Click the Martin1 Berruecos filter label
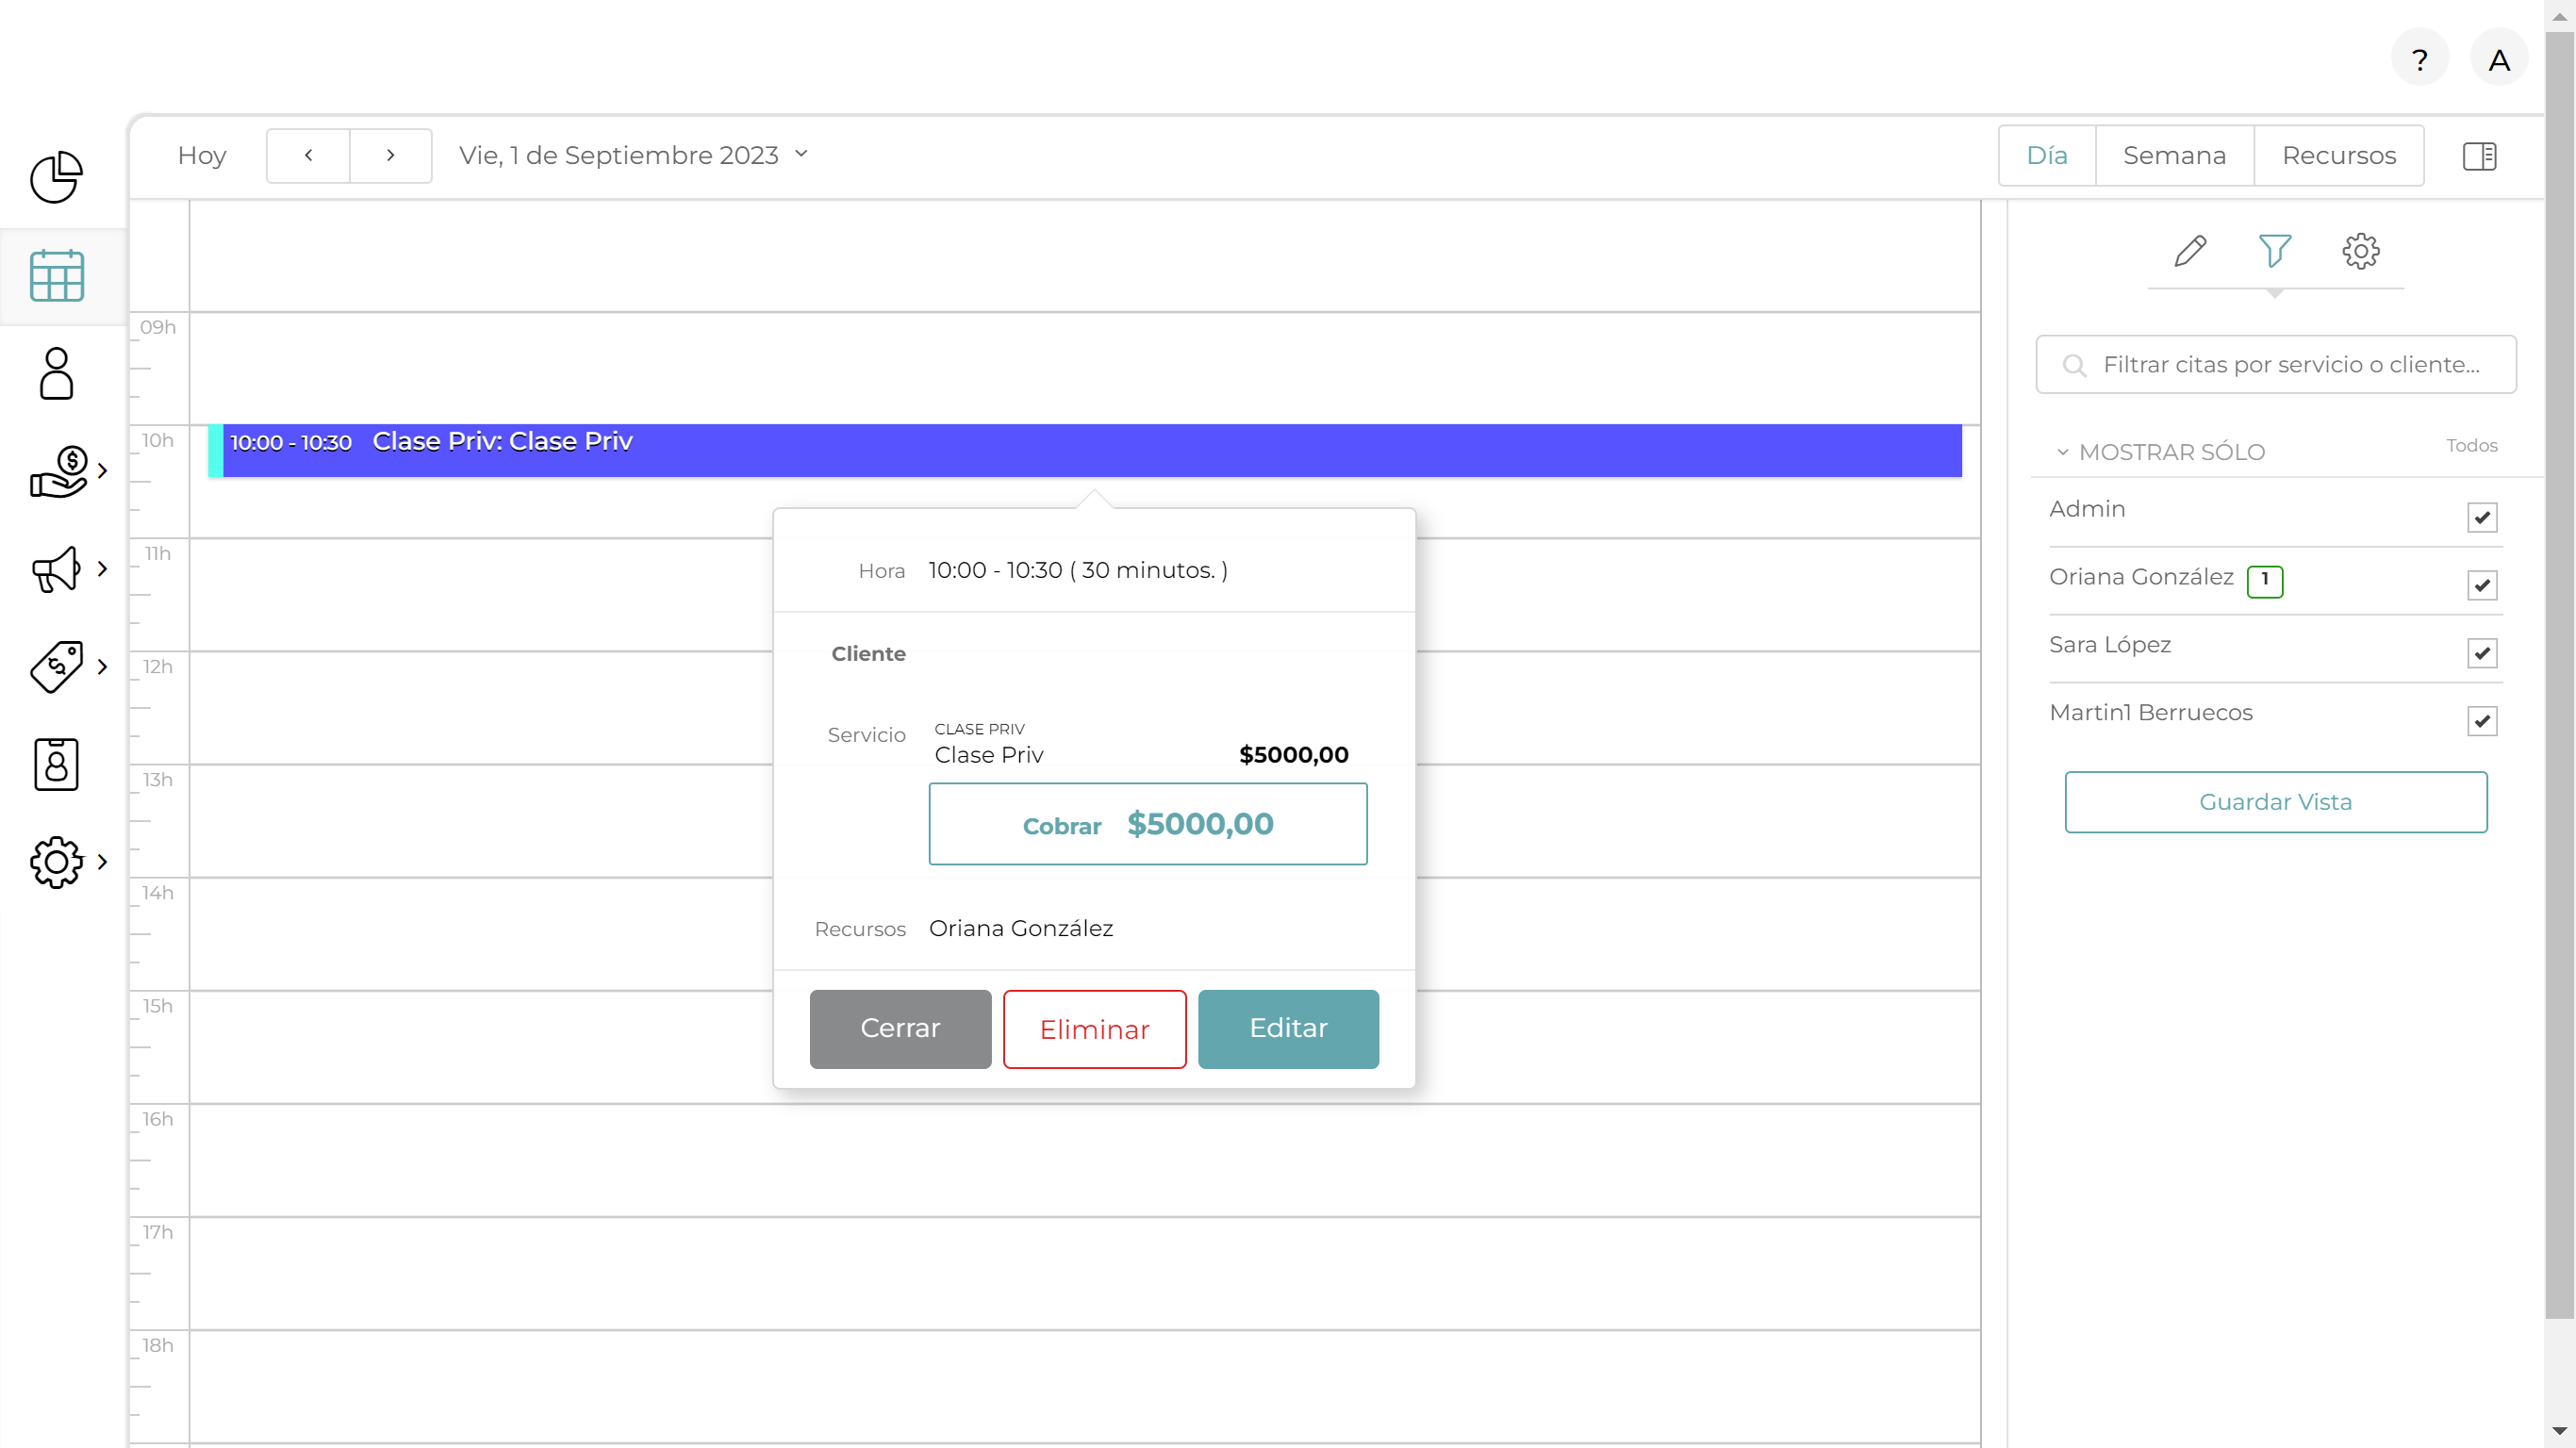Image resolution: width=2576 pixels, height=1448 pixels. 2151,713
